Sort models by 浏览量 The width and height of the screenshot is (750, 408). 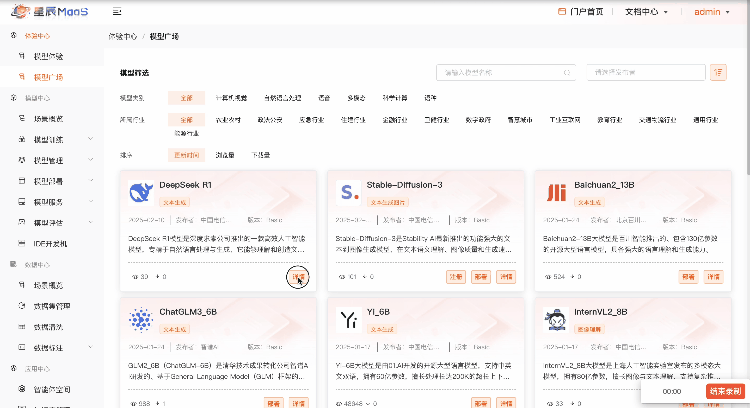[225, 155]
